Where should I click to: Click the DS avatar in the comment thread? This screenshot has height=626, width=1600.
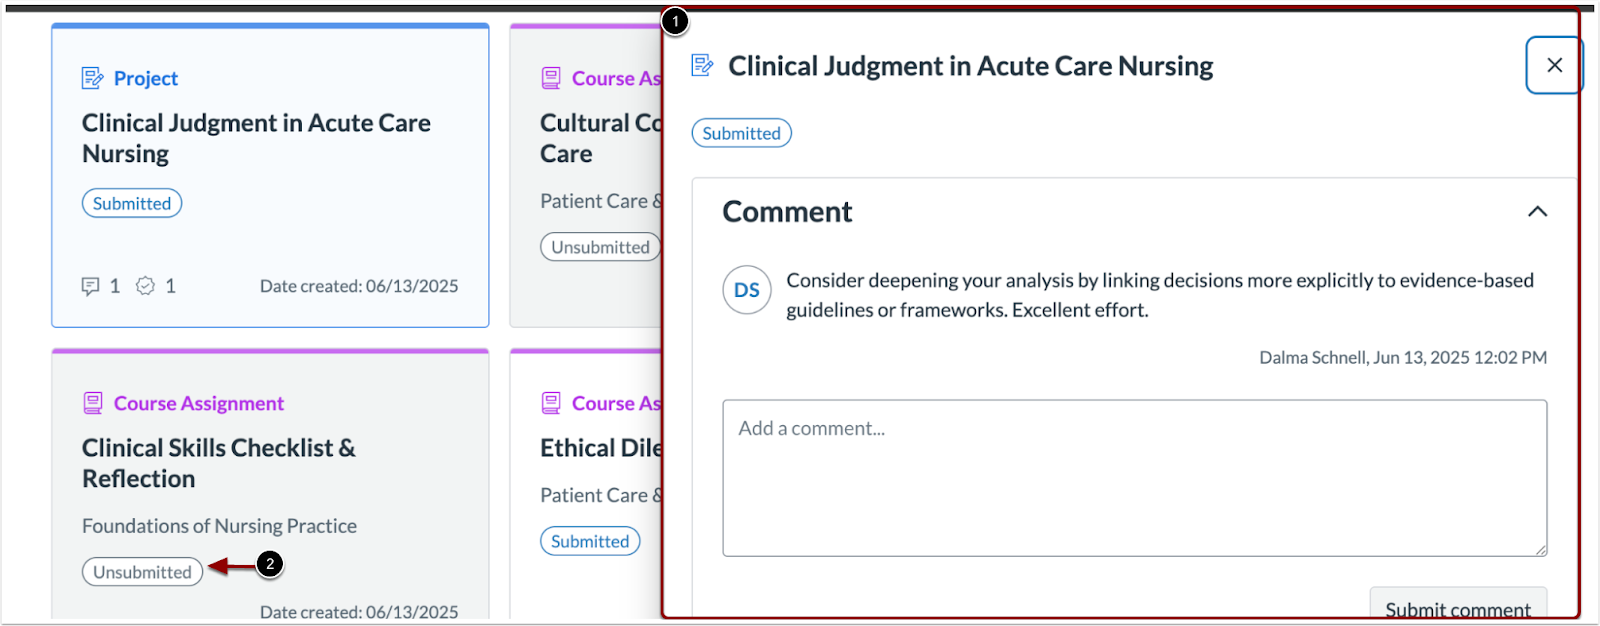click(746, 290)
